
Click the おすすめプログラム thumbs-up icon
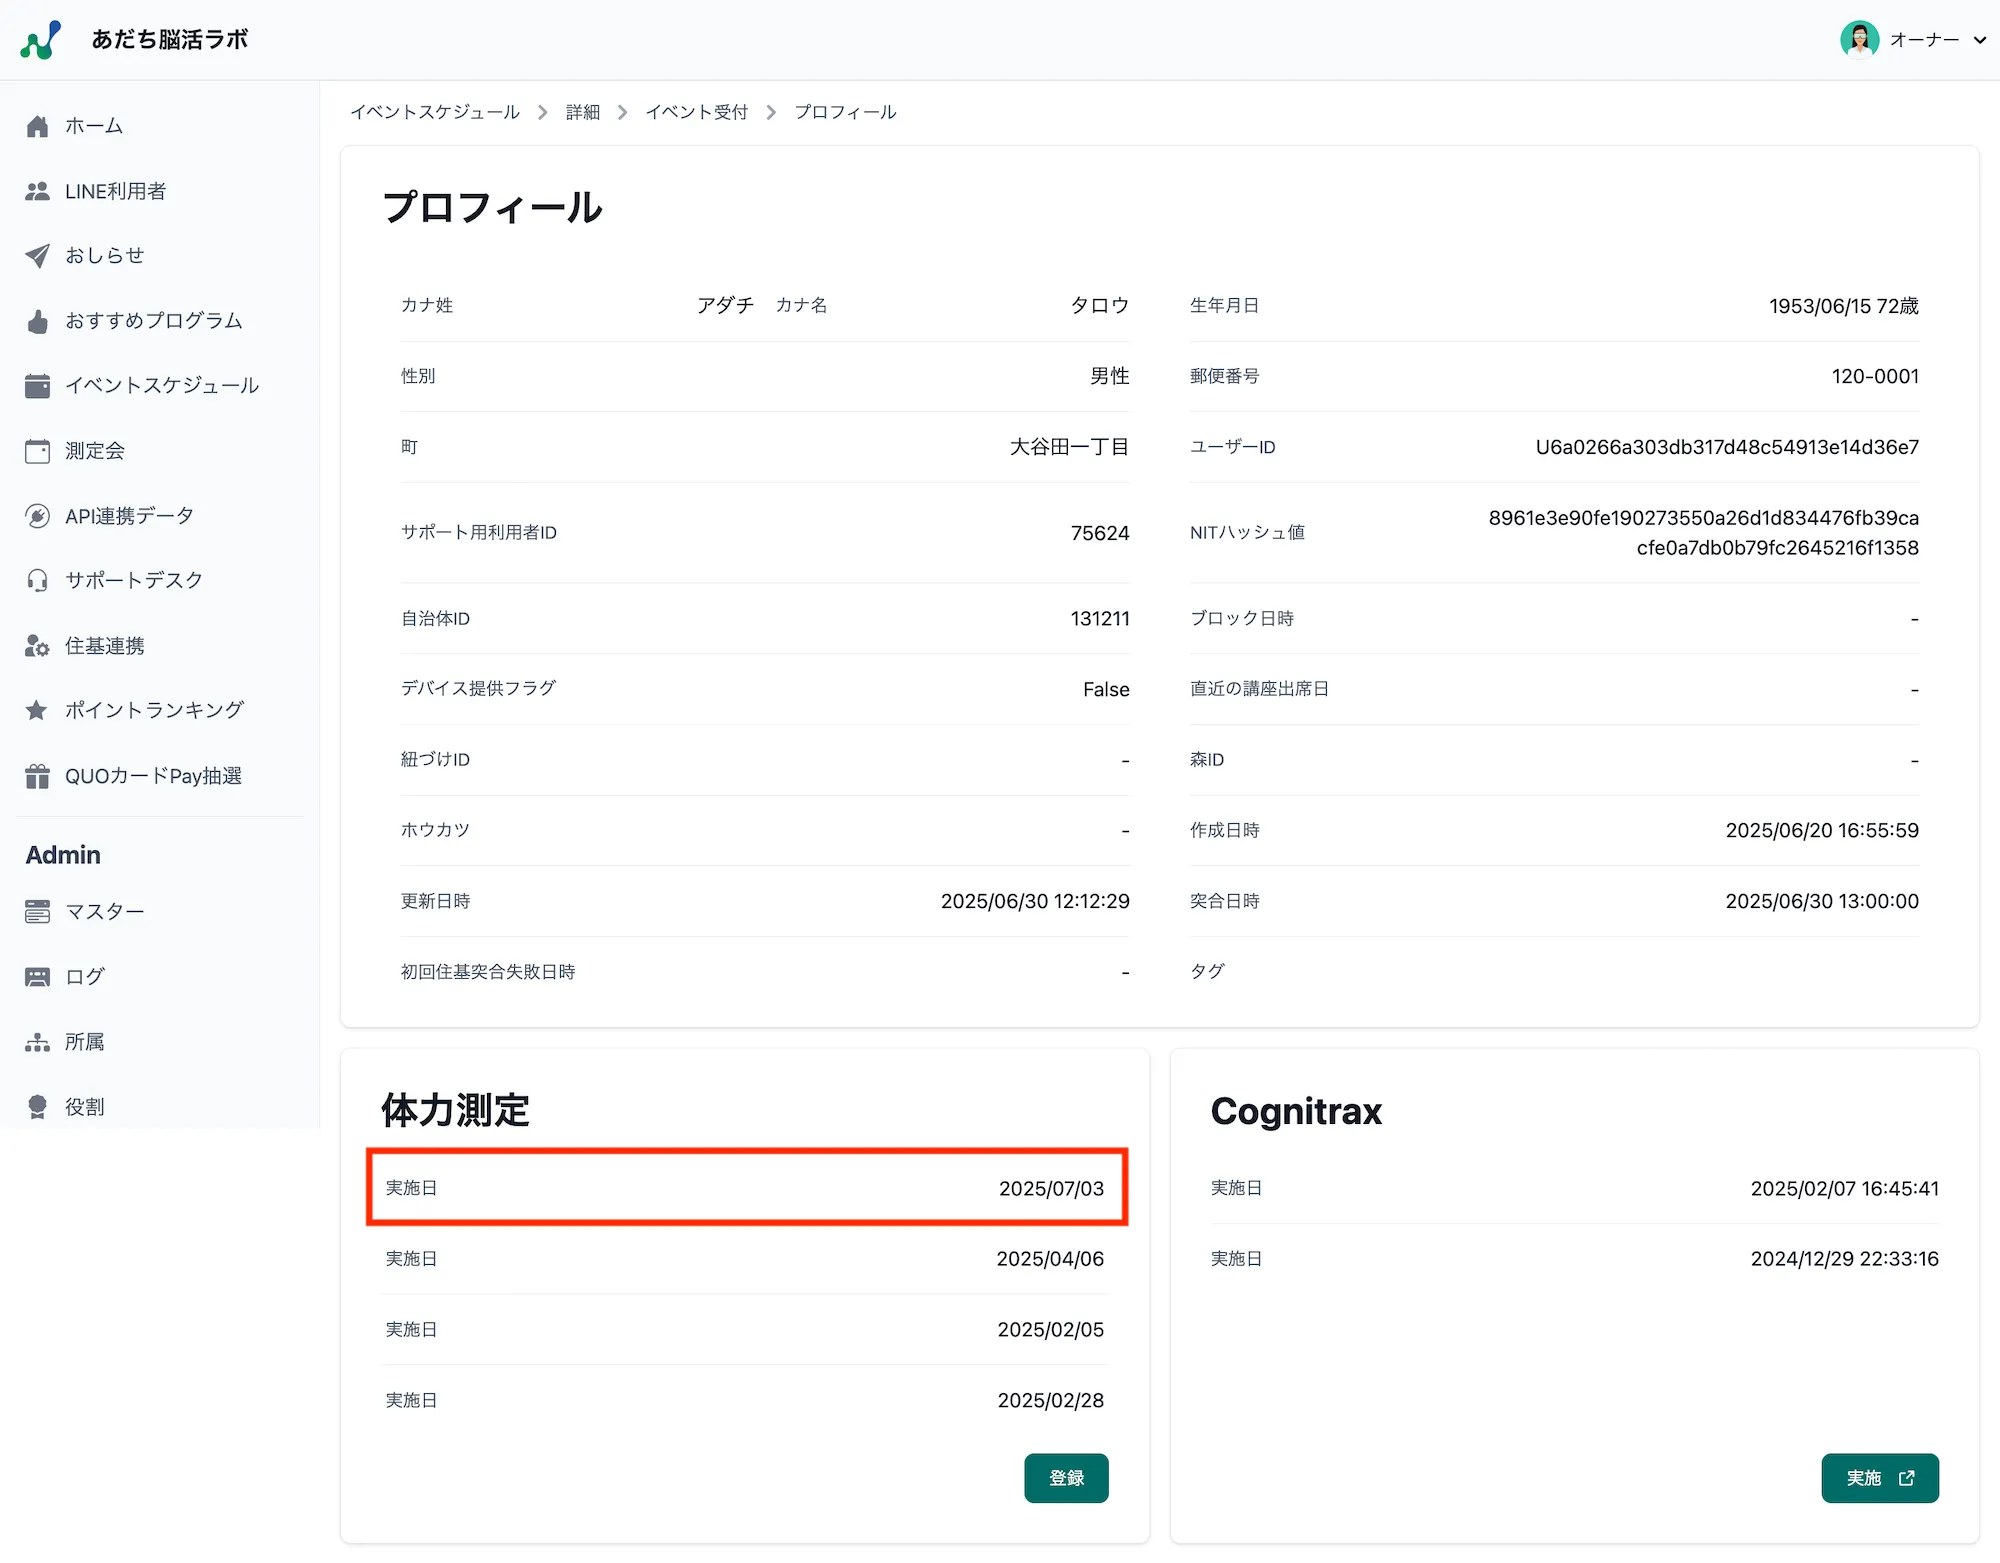click(38, 321)
